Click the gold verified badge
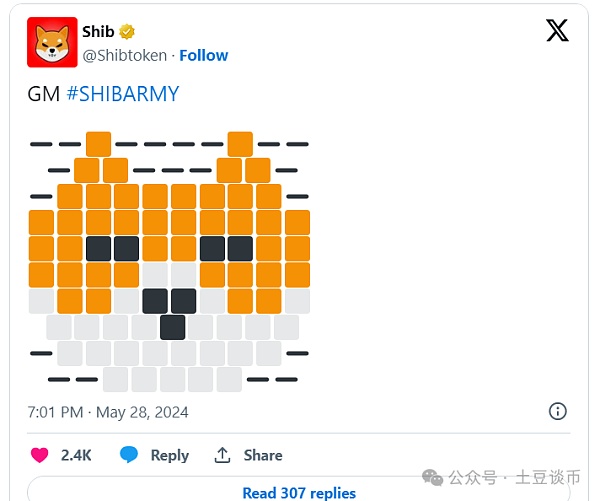The width and height of the screenshot is (600, 501). [x=127, y=32]
